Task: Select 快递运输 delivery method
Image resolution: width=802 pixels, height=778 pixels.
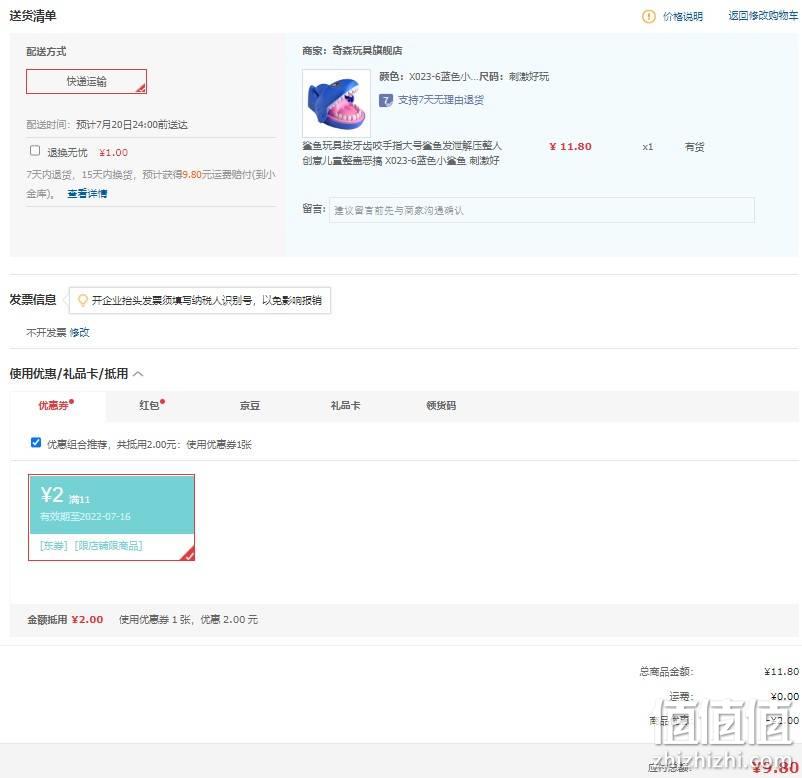Action: pyautogui.click(x=86, y=81)
